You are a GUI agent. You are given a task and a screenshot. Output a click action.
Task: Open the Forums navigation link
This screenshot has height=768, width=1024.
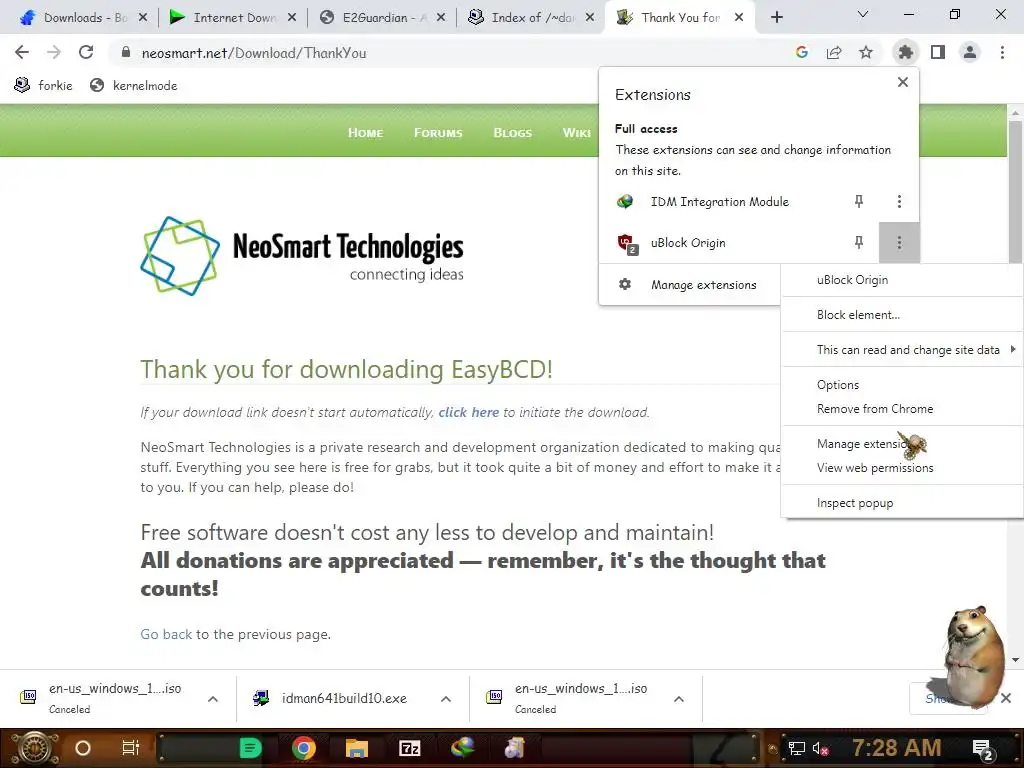click(438, 133)
